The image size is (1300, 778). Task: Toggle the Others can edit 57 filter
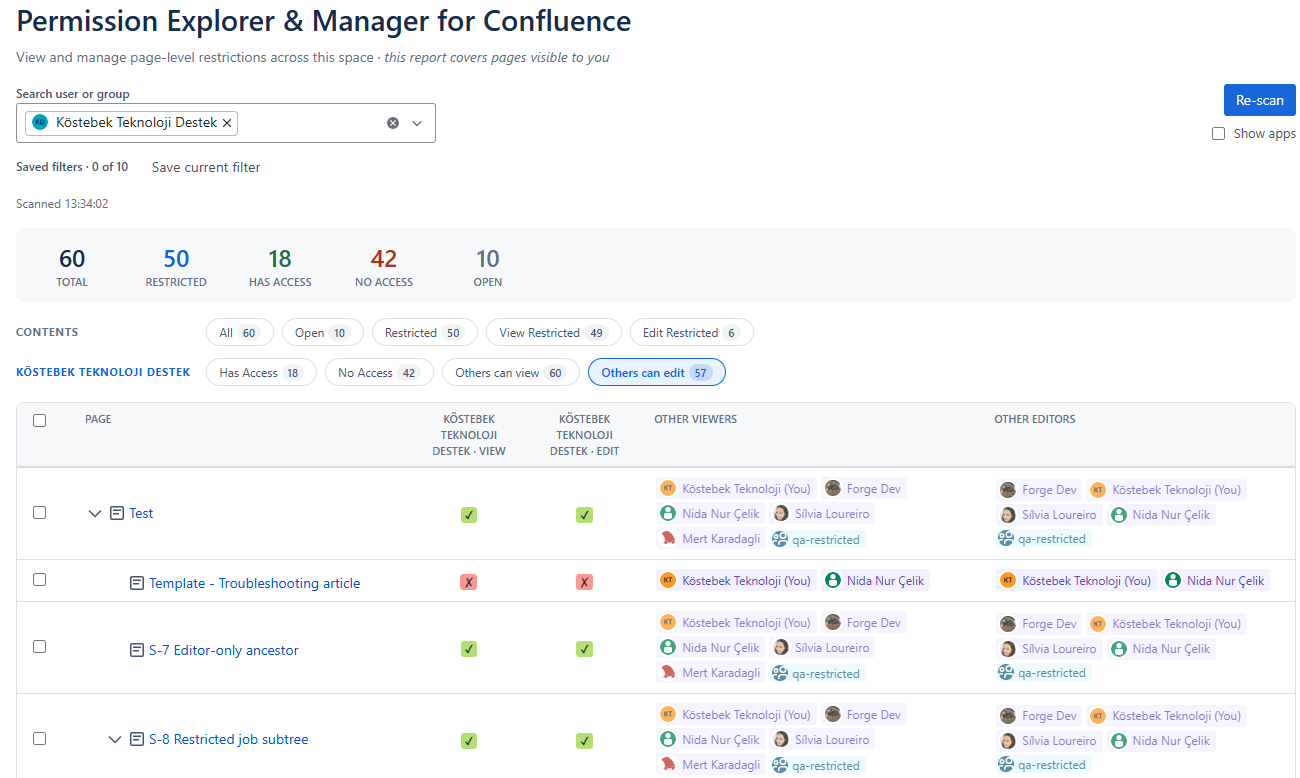pos(656,373)
